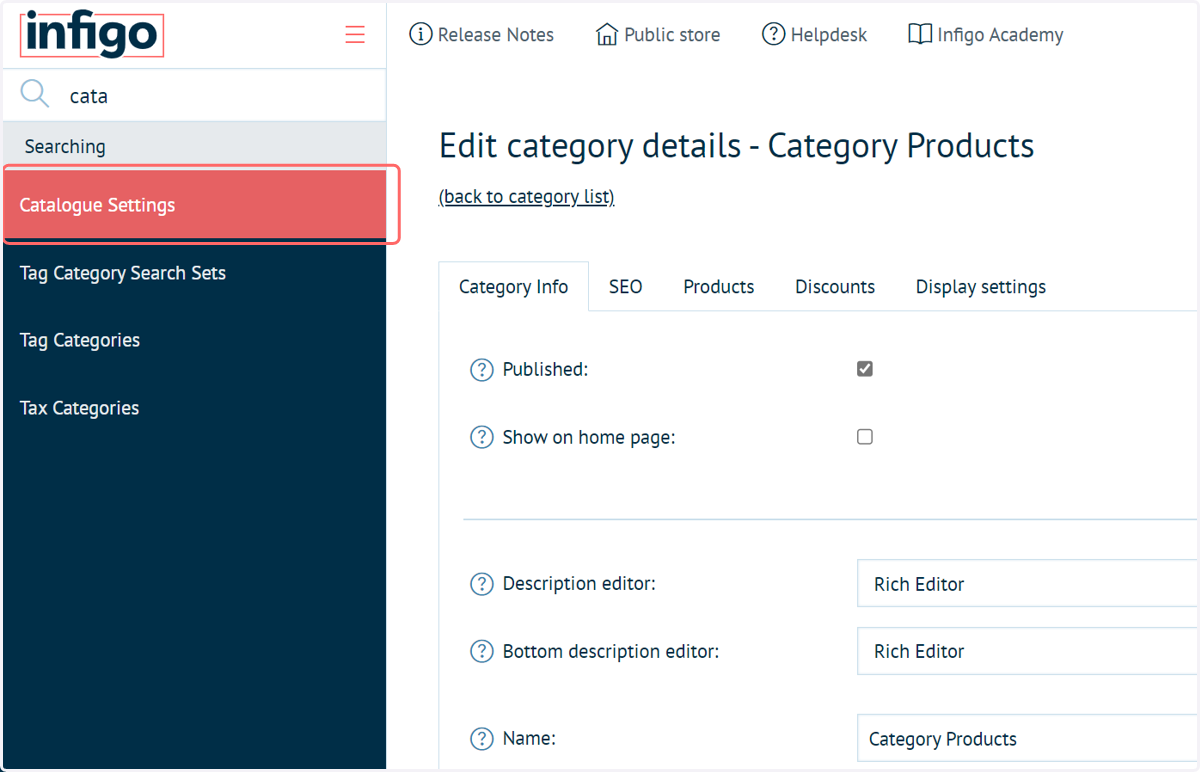
Task: Click the Infigo logo
Action: 91,34
